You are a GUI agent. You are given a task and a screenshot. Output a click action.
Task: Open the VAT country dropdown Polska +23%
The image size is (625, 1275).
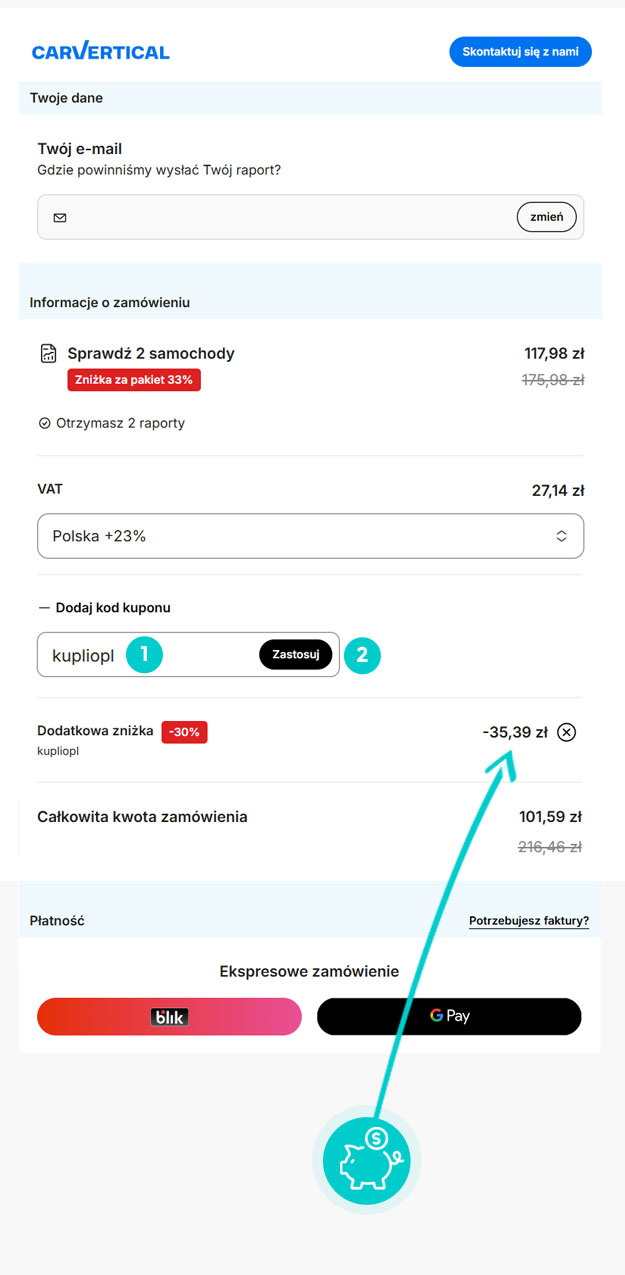point(310,536)
